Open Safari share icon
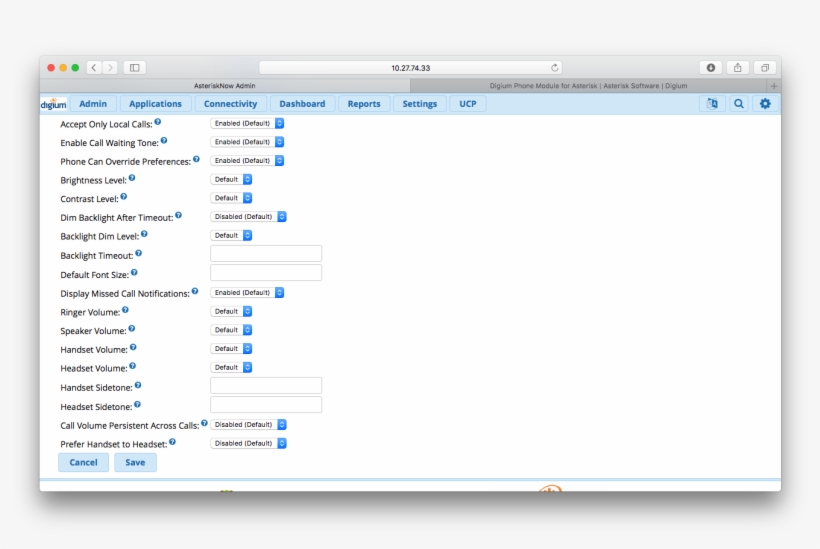The image size is (820, 549). point(737,67)
